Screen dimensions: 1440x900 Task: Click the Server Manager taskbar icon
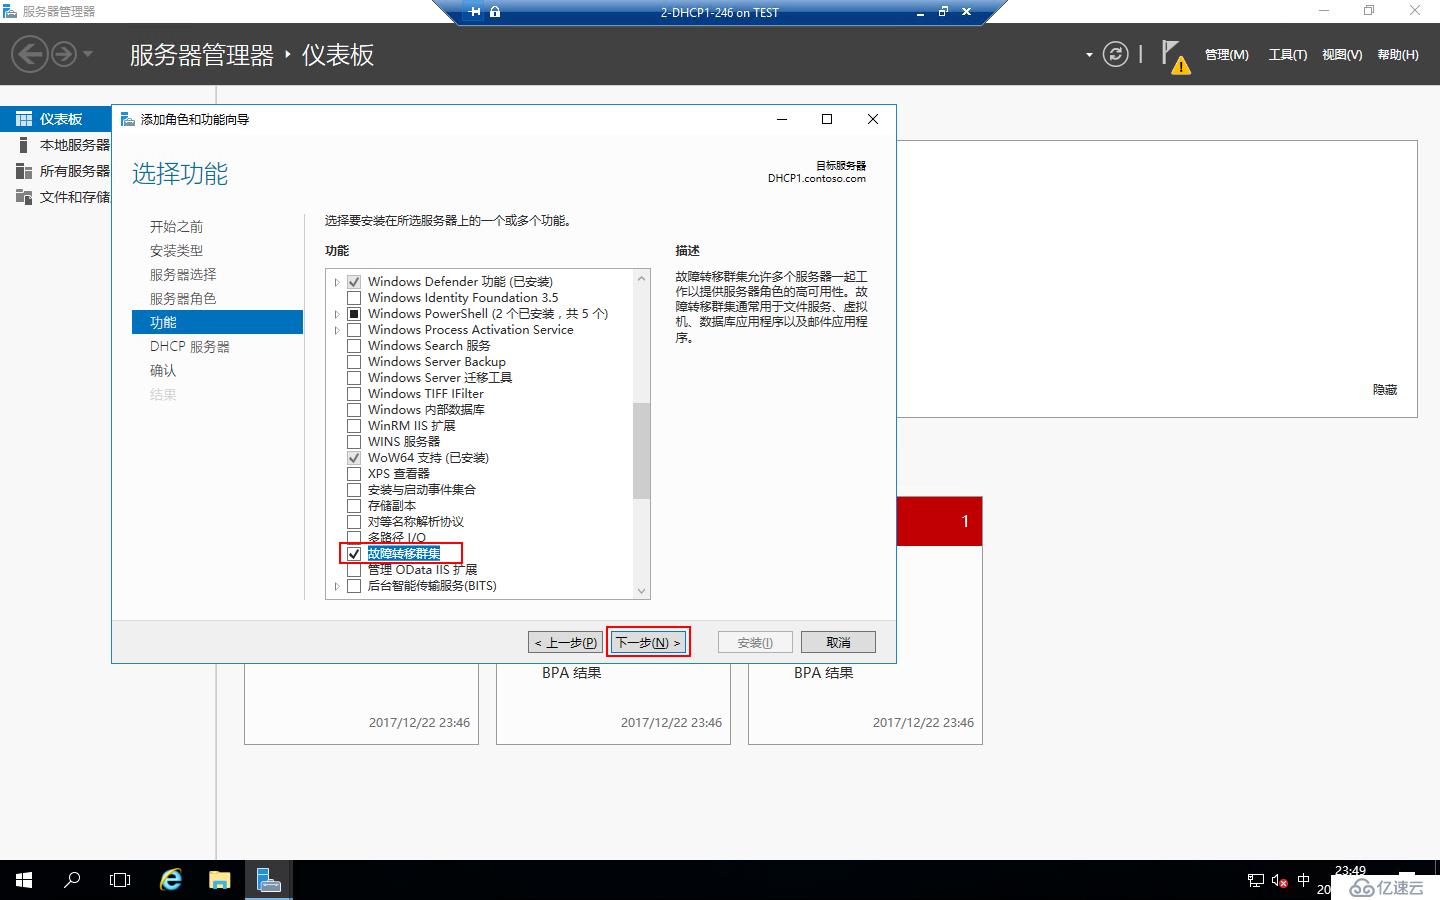[268, 880]
